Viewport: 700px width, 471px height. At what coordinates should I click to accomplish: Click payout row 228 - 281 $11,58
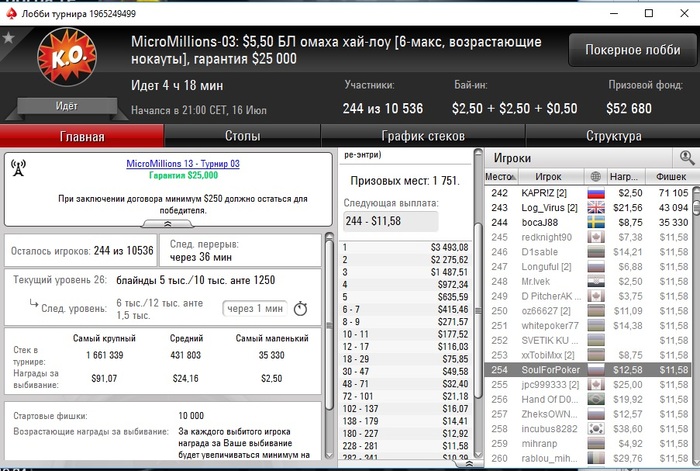click(405, 446)
